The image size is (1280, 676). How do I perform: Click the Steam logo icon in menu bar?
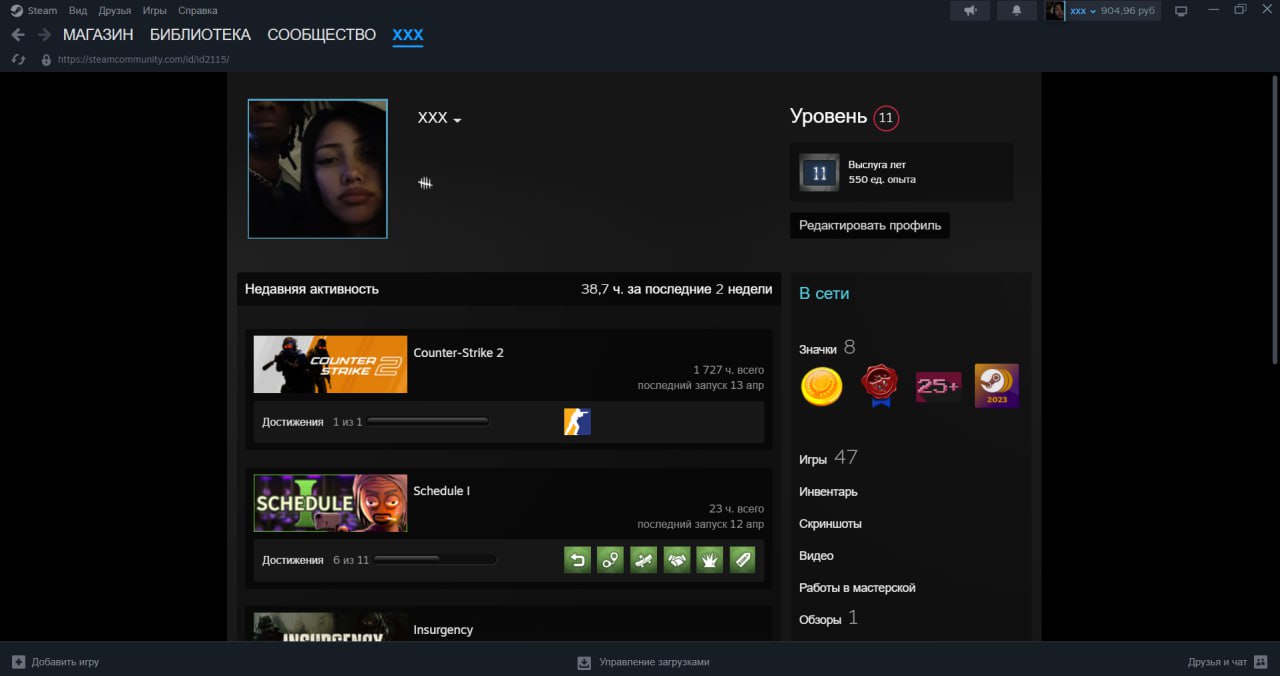point(16,10)
